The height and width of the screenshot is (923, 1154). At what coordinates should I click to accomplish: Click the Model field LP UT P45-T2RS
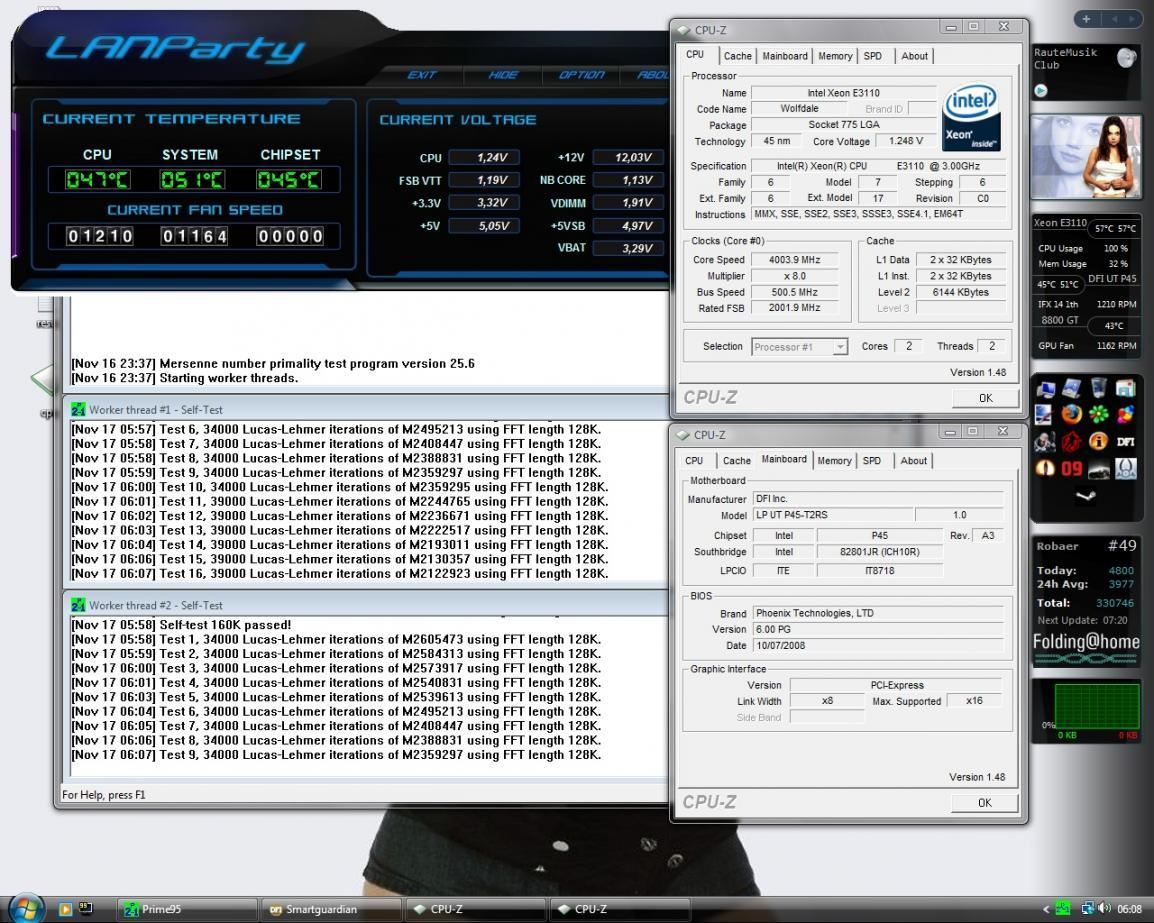tap(832, 515)
